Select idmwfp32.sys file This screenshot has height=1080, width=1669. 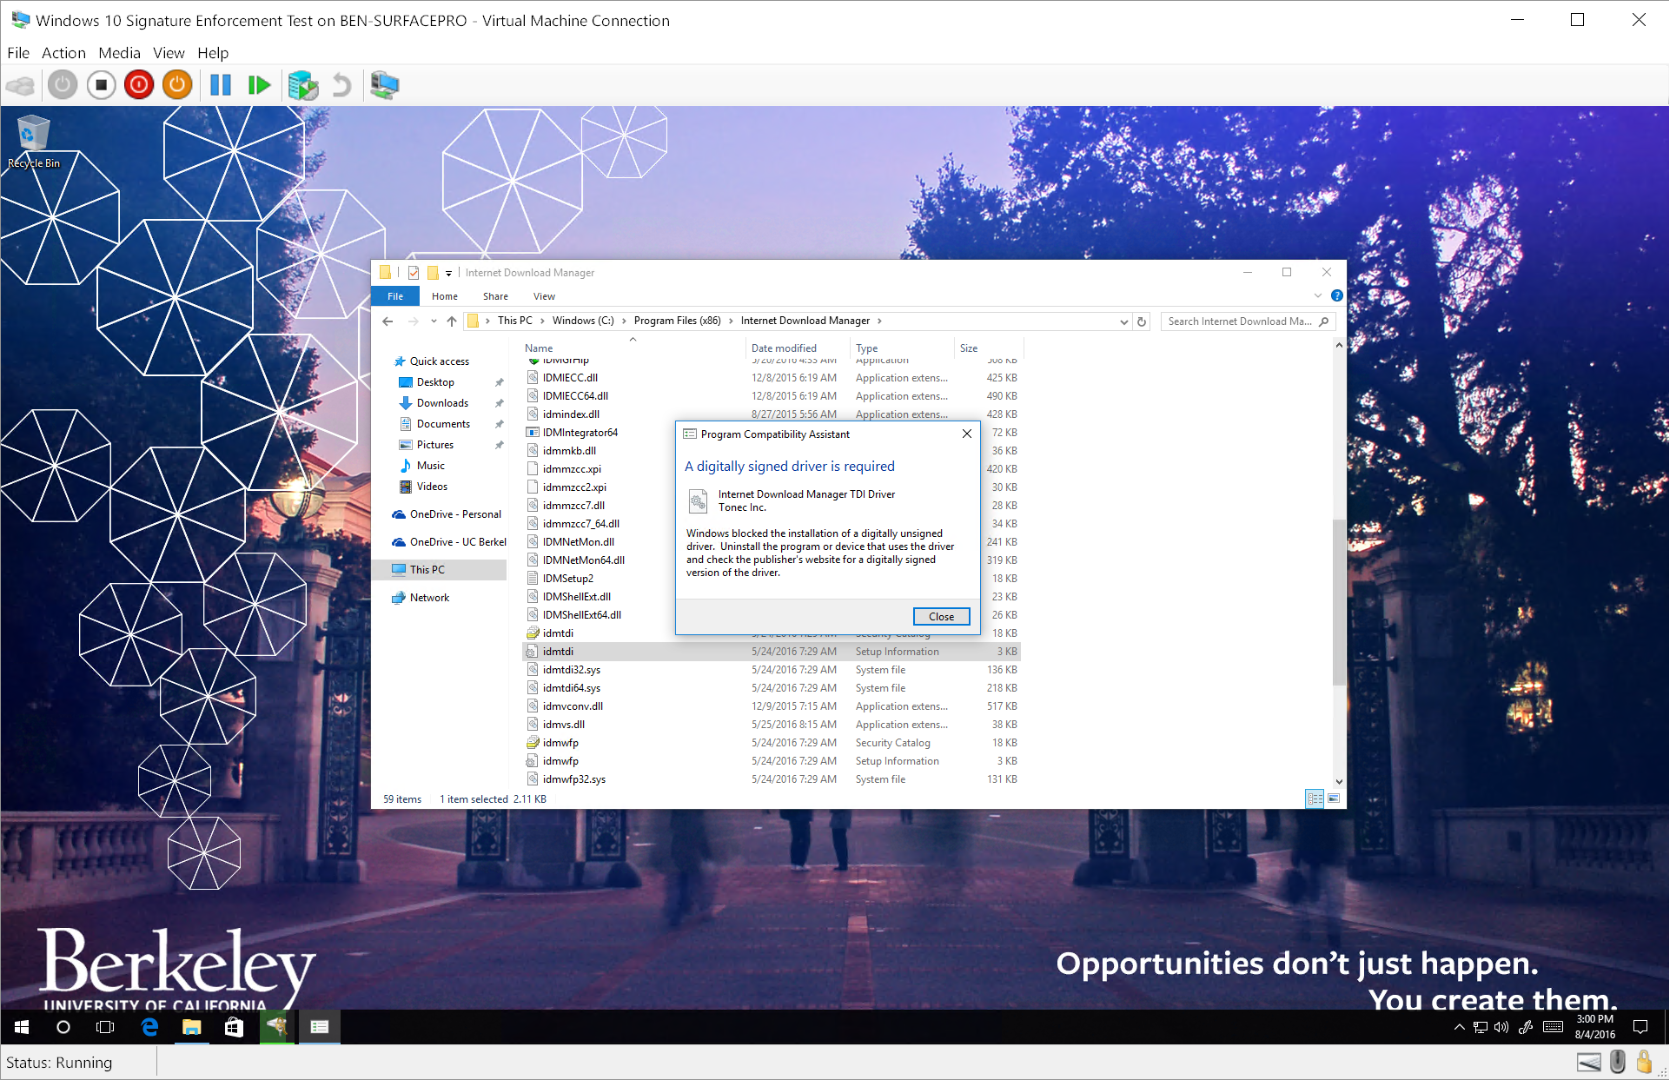[x=574, y=780]
